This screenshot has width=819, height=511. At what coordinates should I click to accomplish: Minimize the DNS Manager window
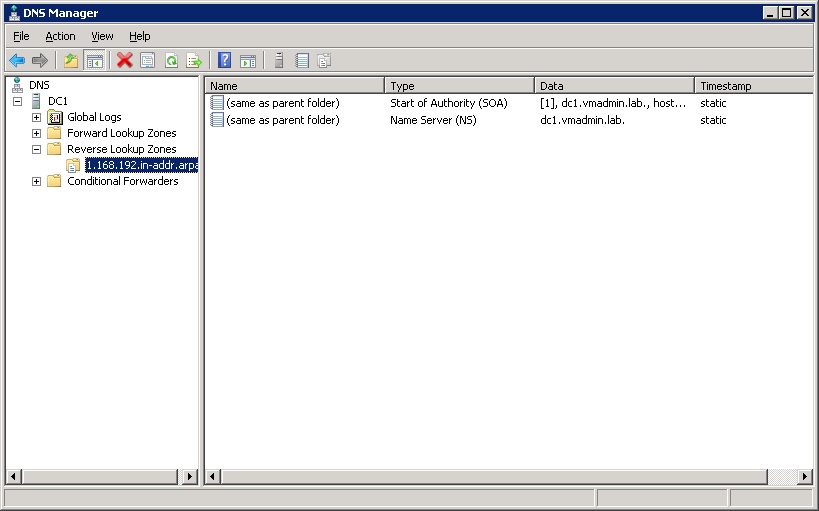[x=769, y=13]
